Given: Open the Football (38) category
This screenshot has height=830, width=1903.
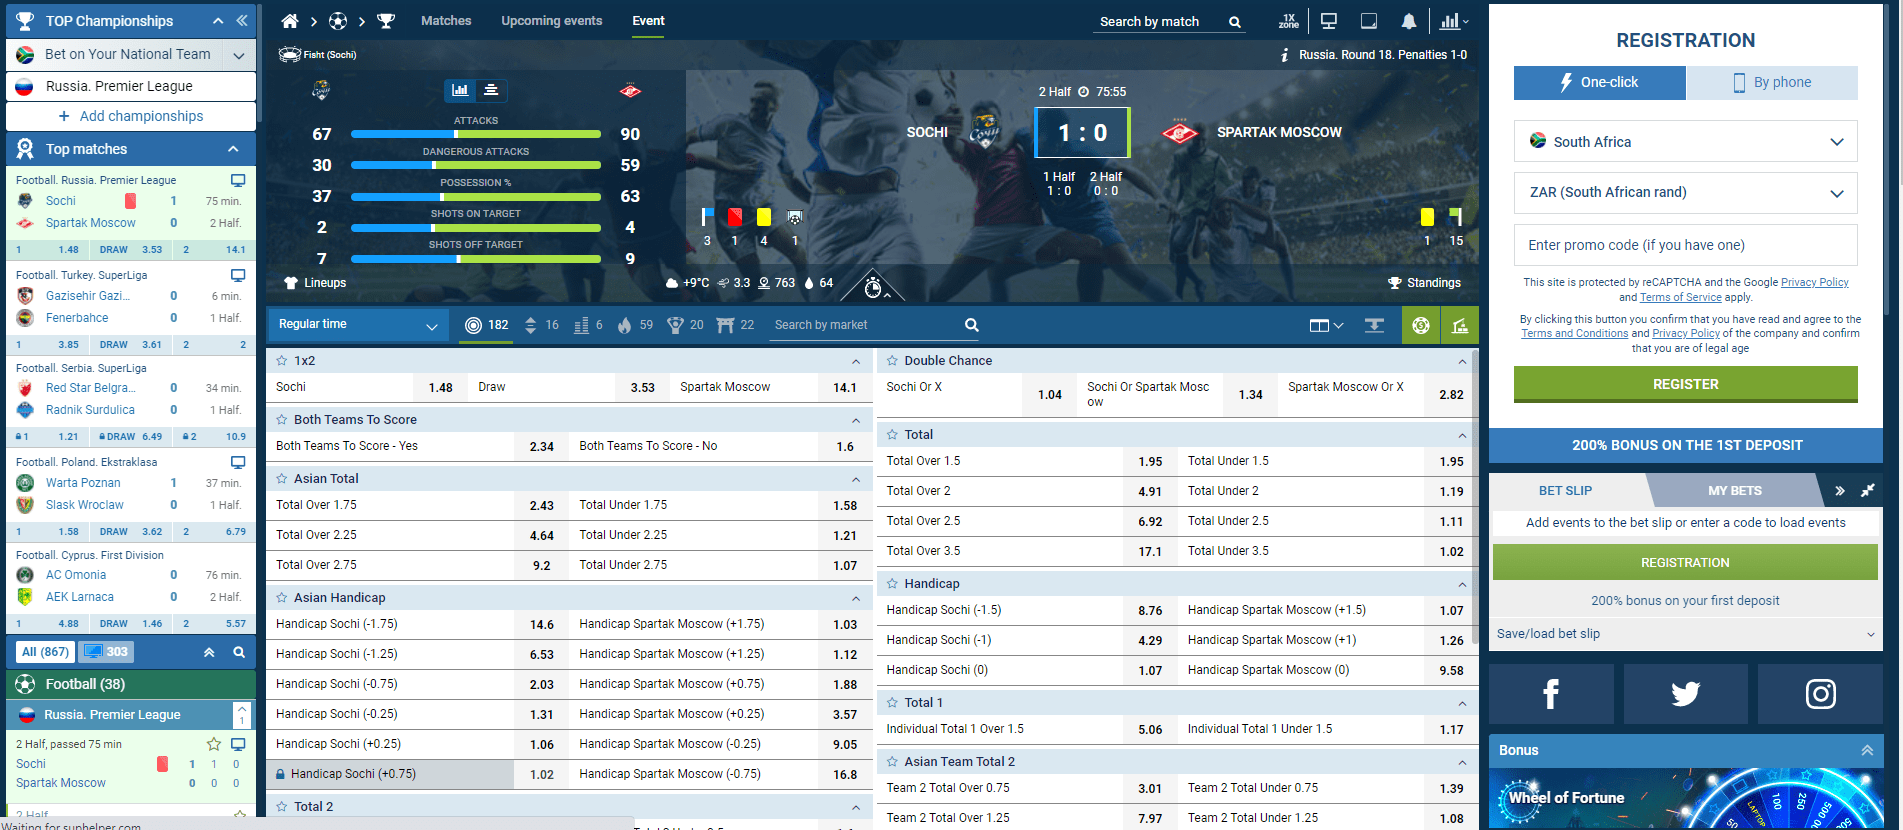Looking at the screenshot, I should click(131, 684).
